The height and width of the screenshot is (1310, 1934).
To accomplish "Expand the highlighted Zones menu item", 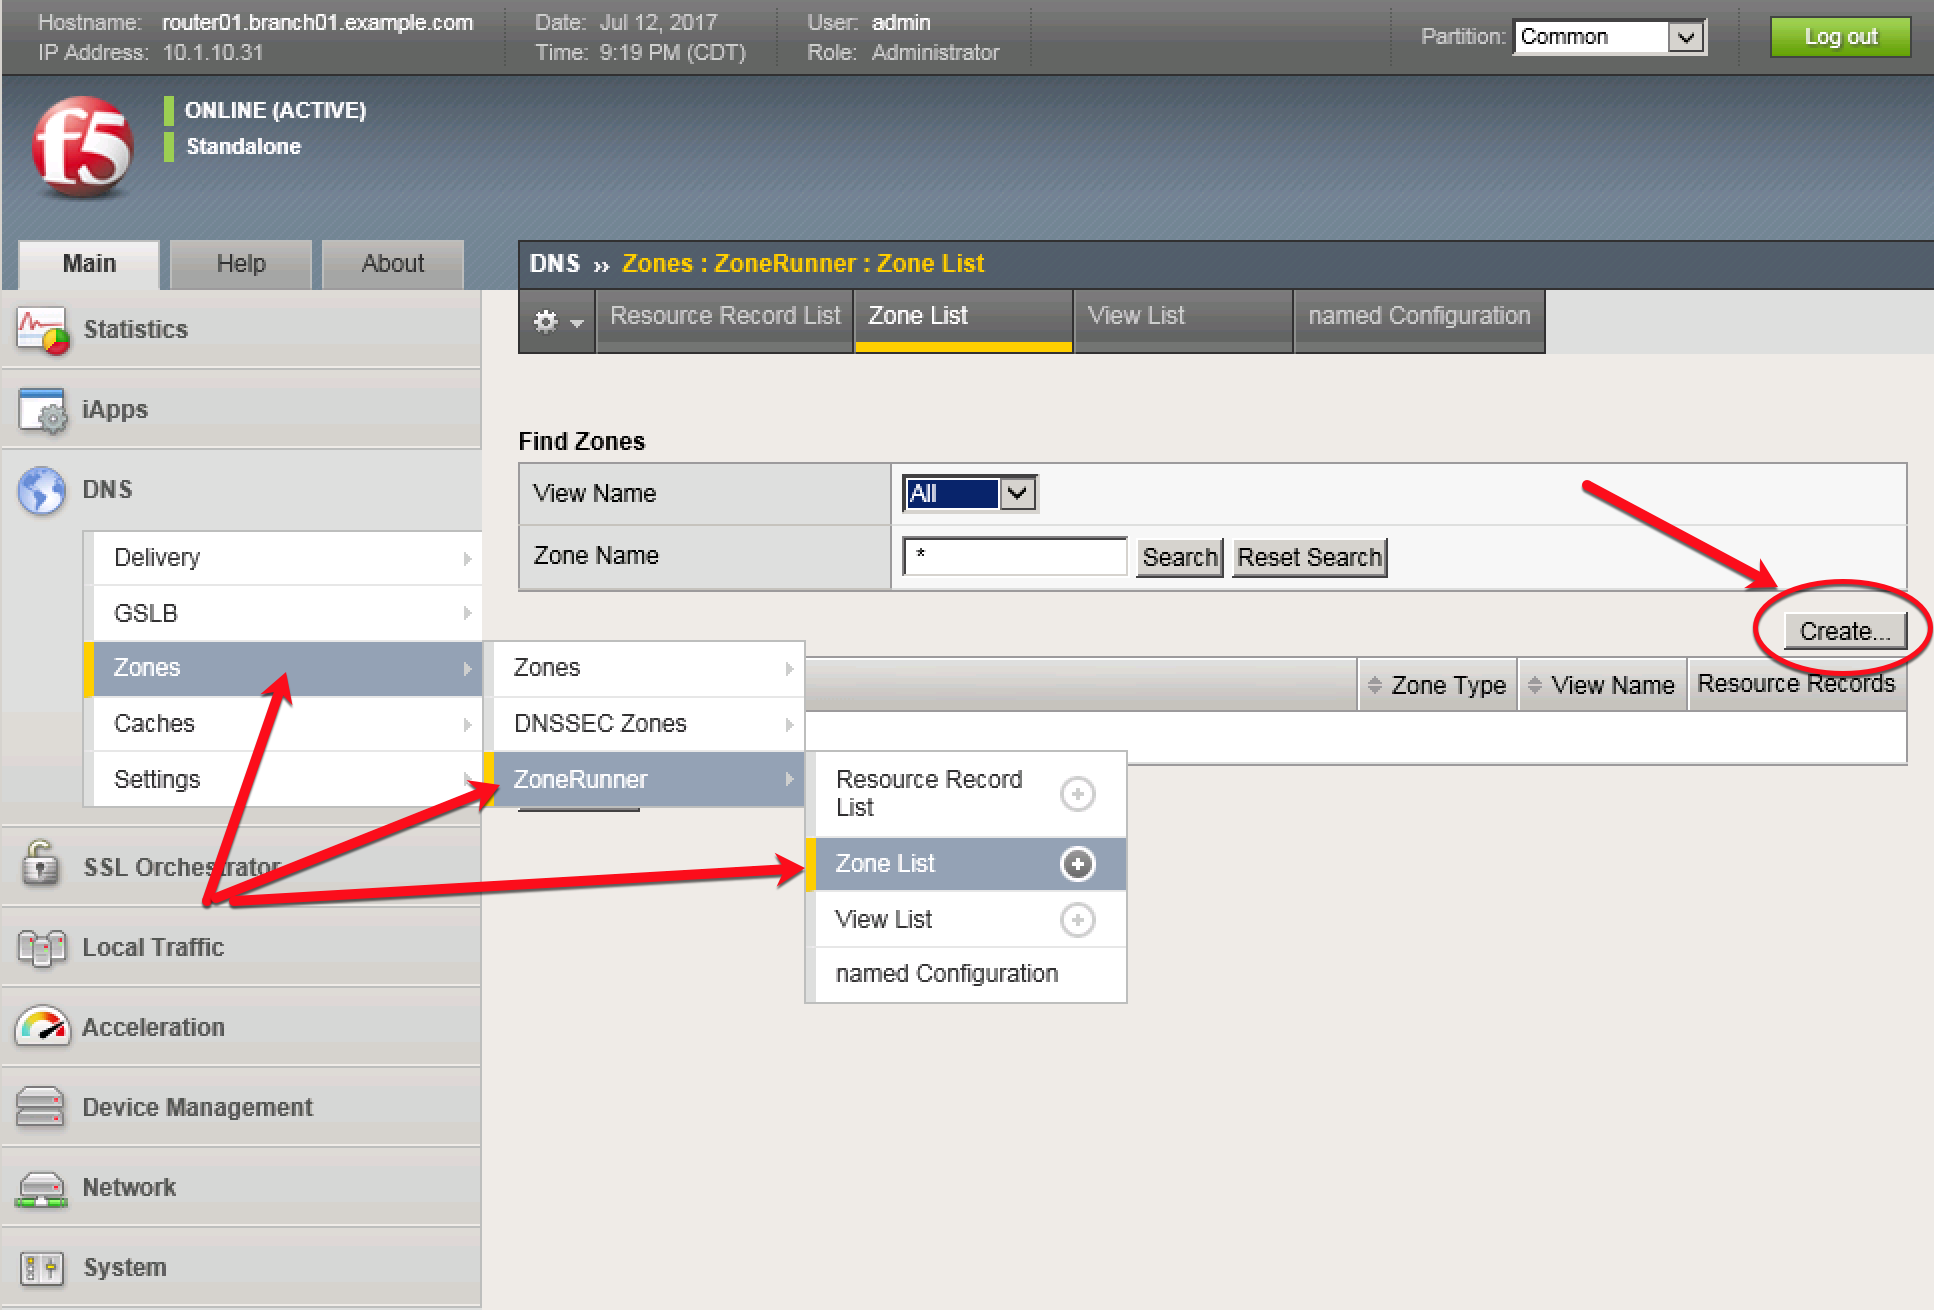I will click(x=283, y=668).
